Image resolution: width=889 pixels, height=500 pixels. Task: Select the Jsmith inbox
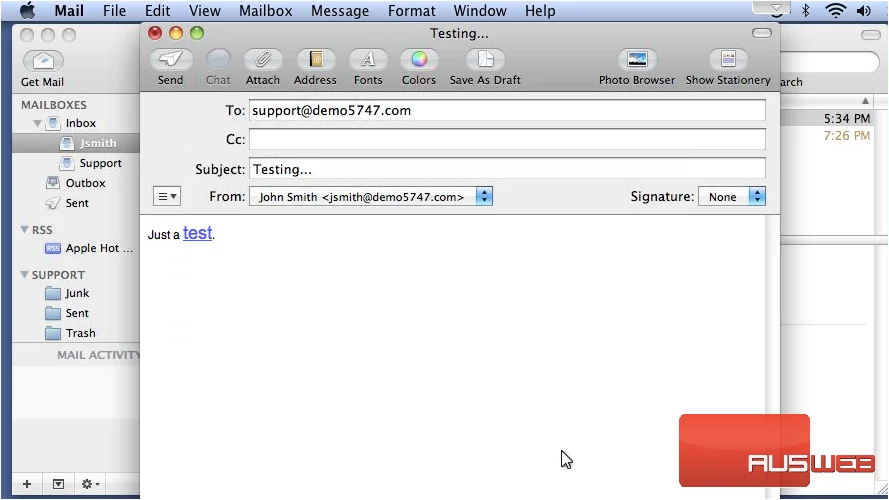point(76,143)
